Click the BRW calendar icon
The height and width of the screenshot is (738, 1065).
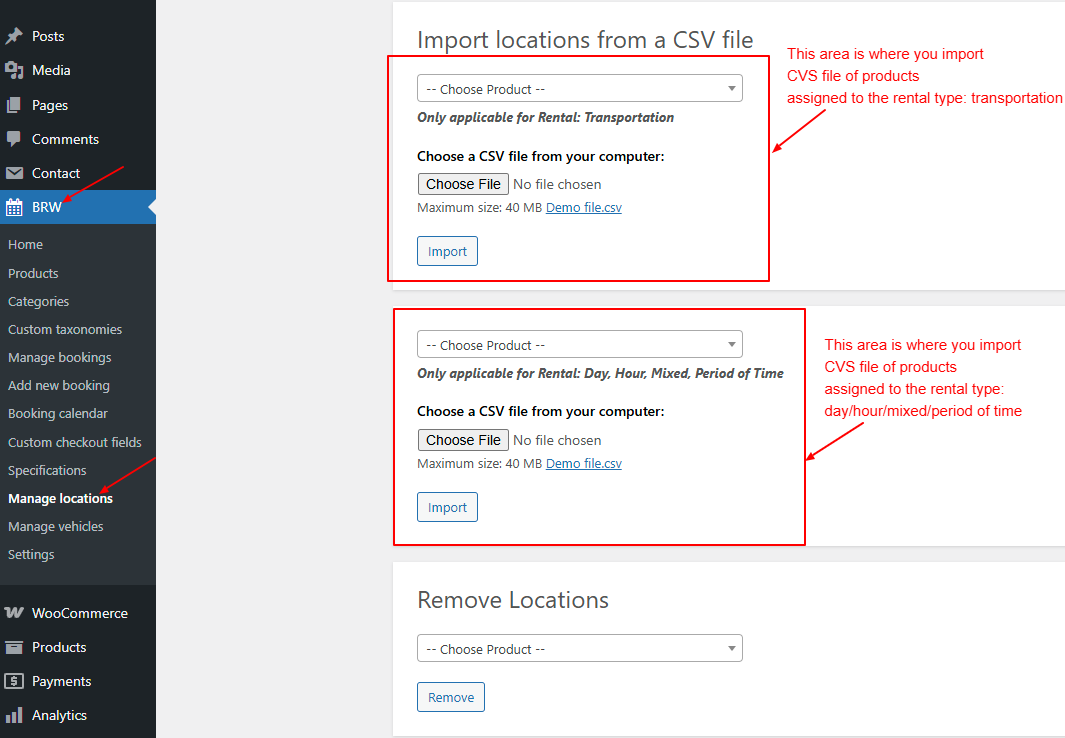coord(14,208)
